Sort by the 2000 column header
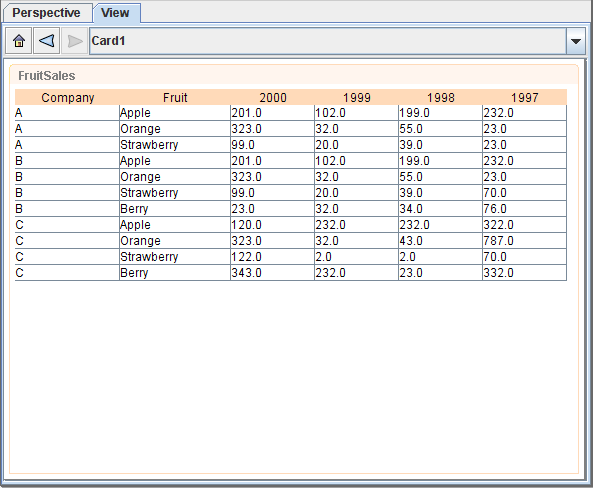This screenshot has height=488, width=593. (272, 97)
